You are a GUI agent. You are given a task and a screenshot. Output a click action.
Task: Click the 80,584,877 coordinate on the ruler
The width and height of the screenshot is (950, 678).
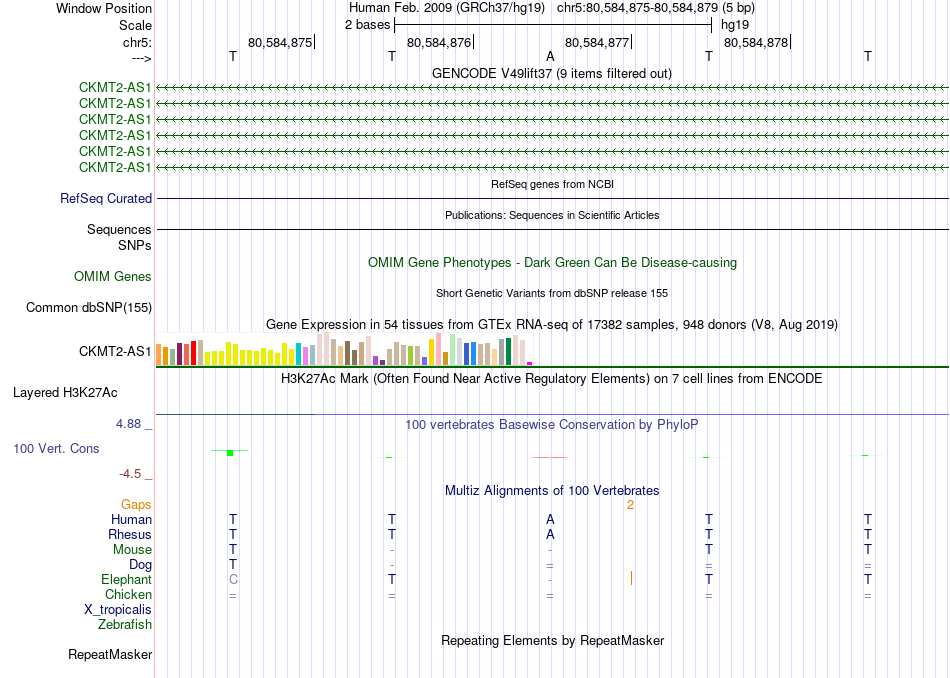pyautogui.click(x=597, y=42)
